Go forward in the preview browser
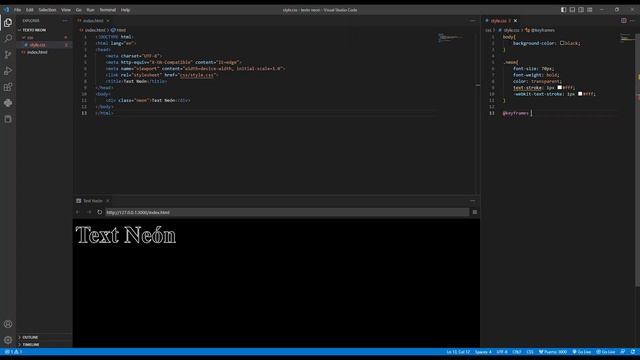The width and height of the screenshot is (640, 360). [x=89, y=212]
